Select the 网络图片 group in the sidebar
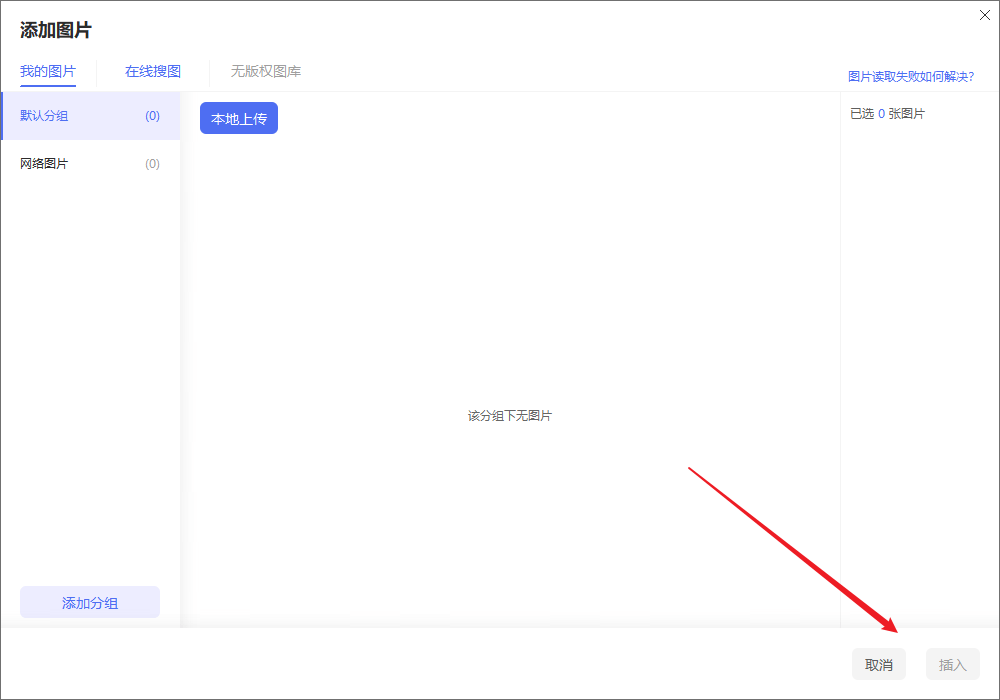This screenshot has width=1000, height=700. coord(45,164)
